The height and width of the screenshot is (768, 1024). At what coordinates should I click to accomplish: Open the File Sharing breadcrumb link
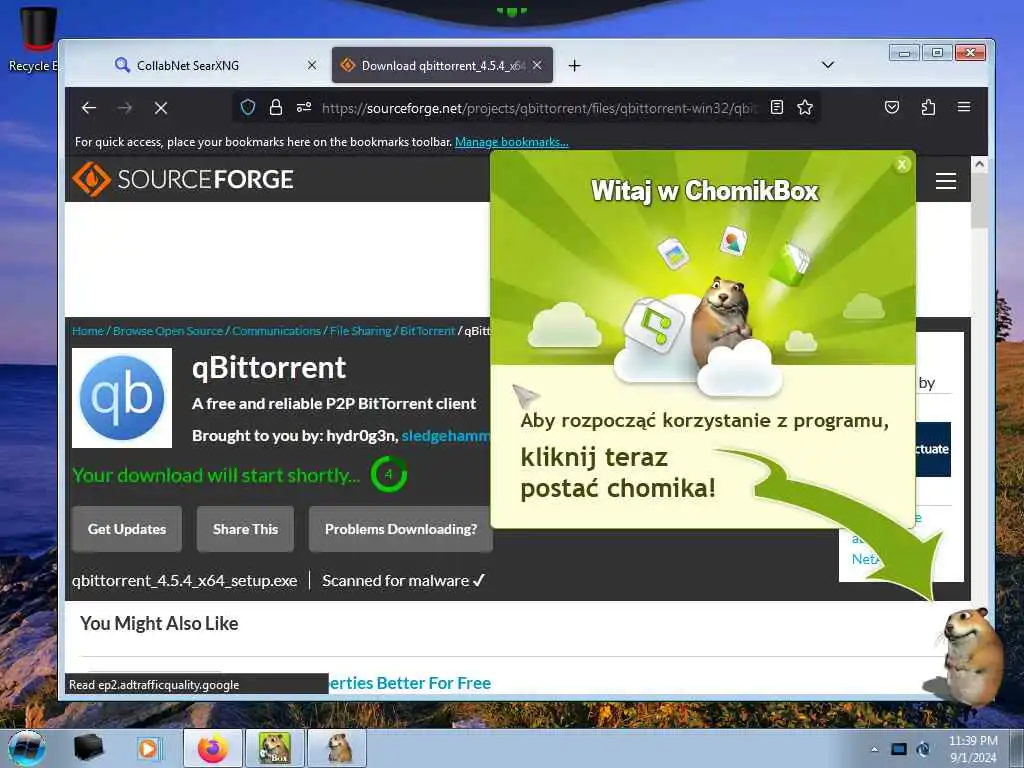point(360,331)
